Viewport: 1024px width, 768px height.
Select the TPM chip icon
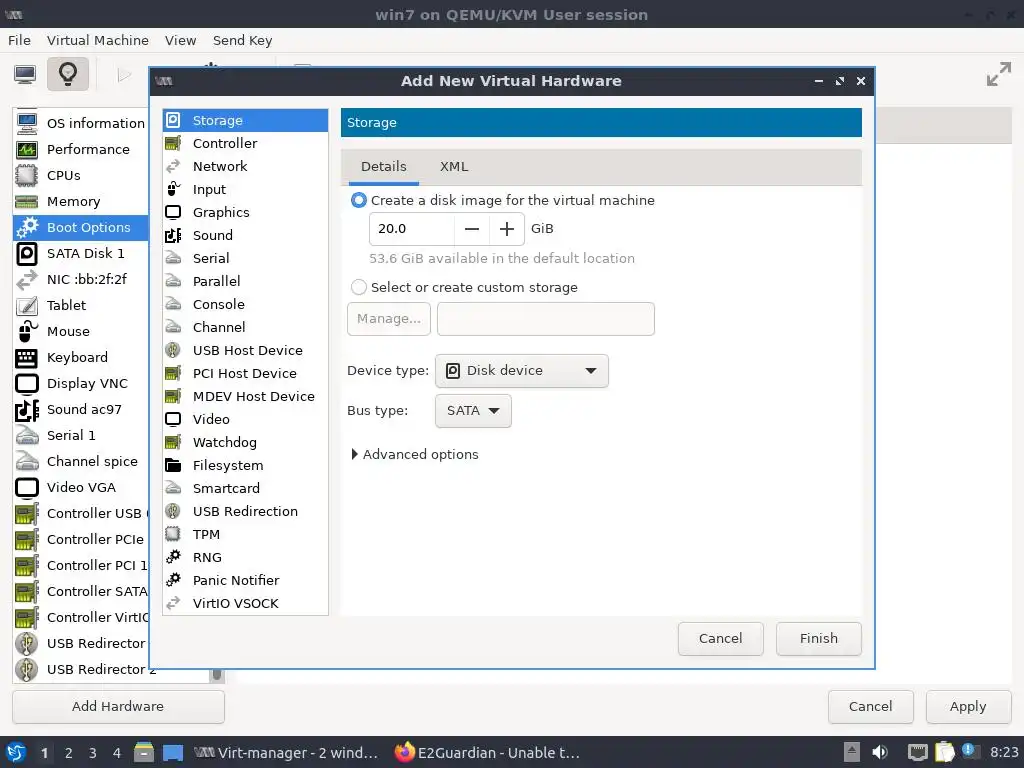click(x=173, y=534)
